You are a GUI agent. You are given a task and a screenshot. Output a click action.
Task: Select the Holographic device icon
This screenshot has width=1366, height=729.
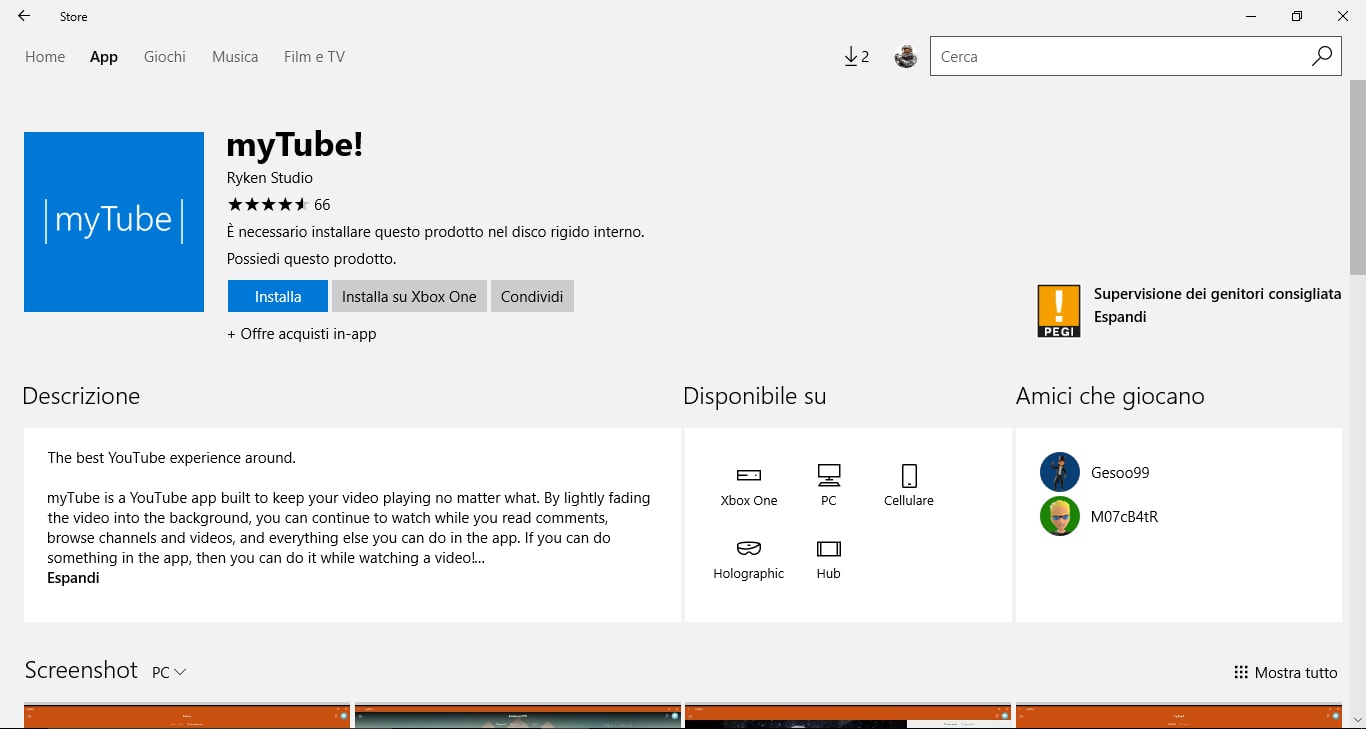click(x=749, y=548)
